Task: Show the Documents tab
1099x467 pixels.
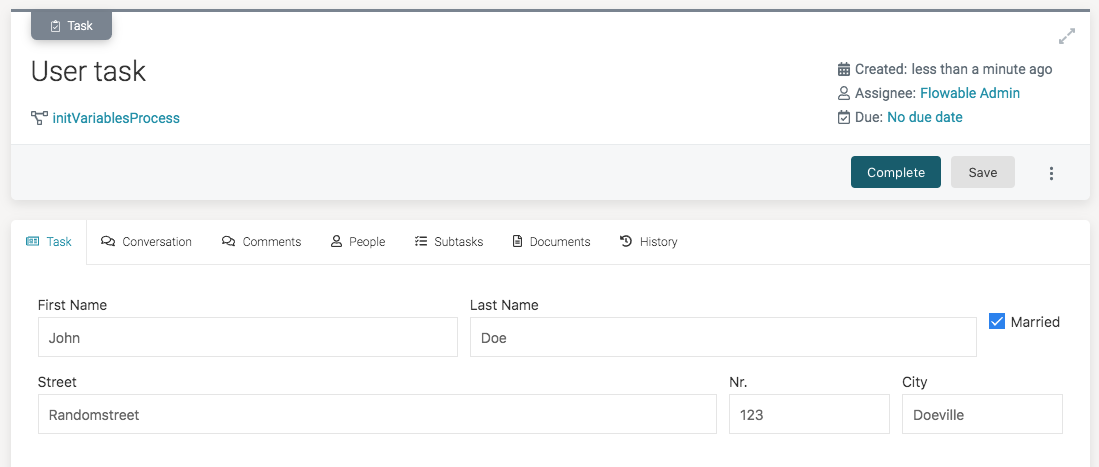Action: point(552,242)
